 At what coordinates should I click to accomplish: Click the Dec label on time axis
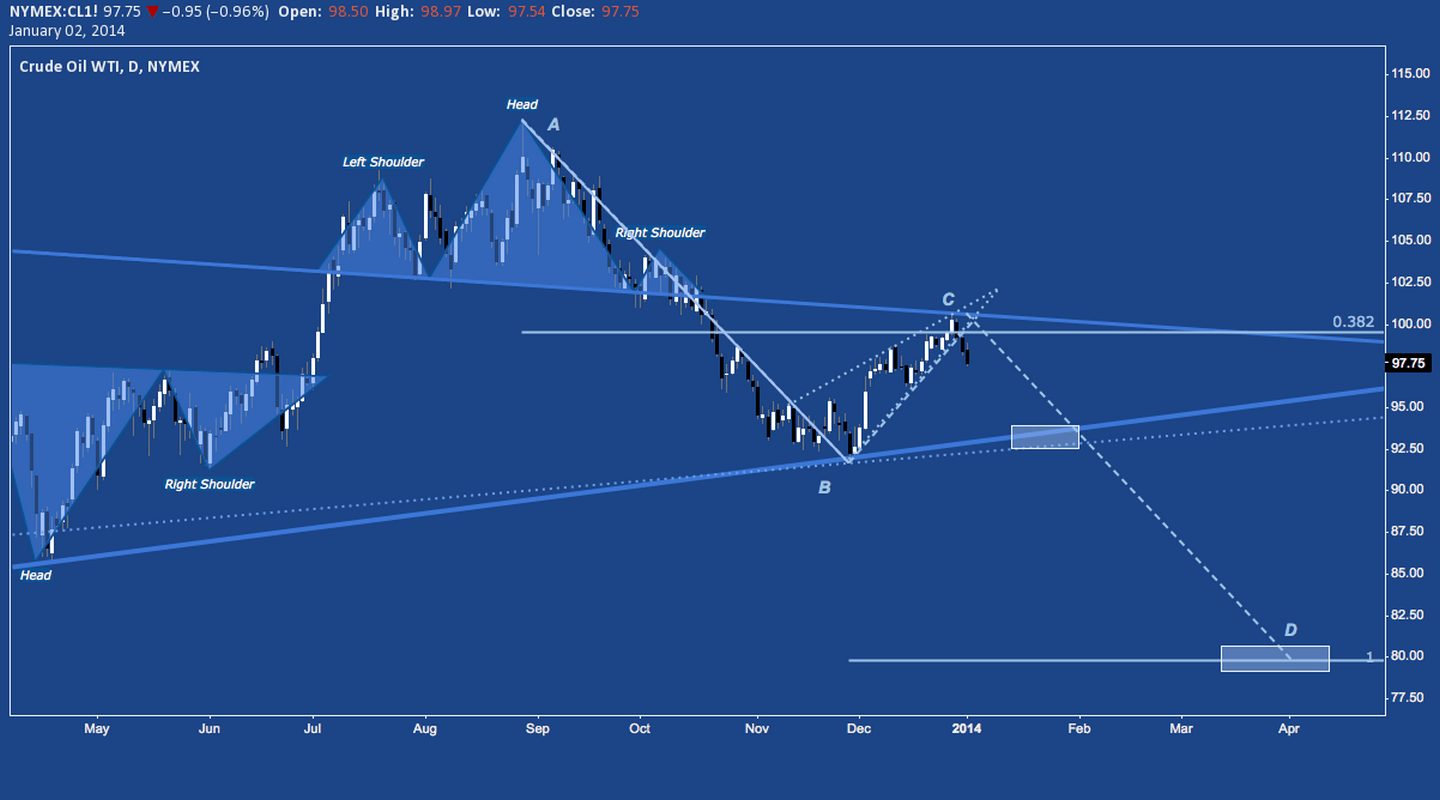pos(859,729)
